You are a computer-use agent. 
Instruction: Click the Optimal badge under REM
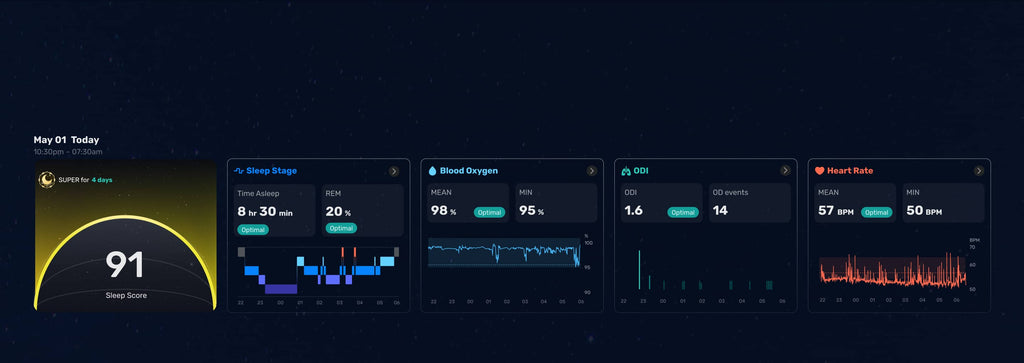point(341,229)
